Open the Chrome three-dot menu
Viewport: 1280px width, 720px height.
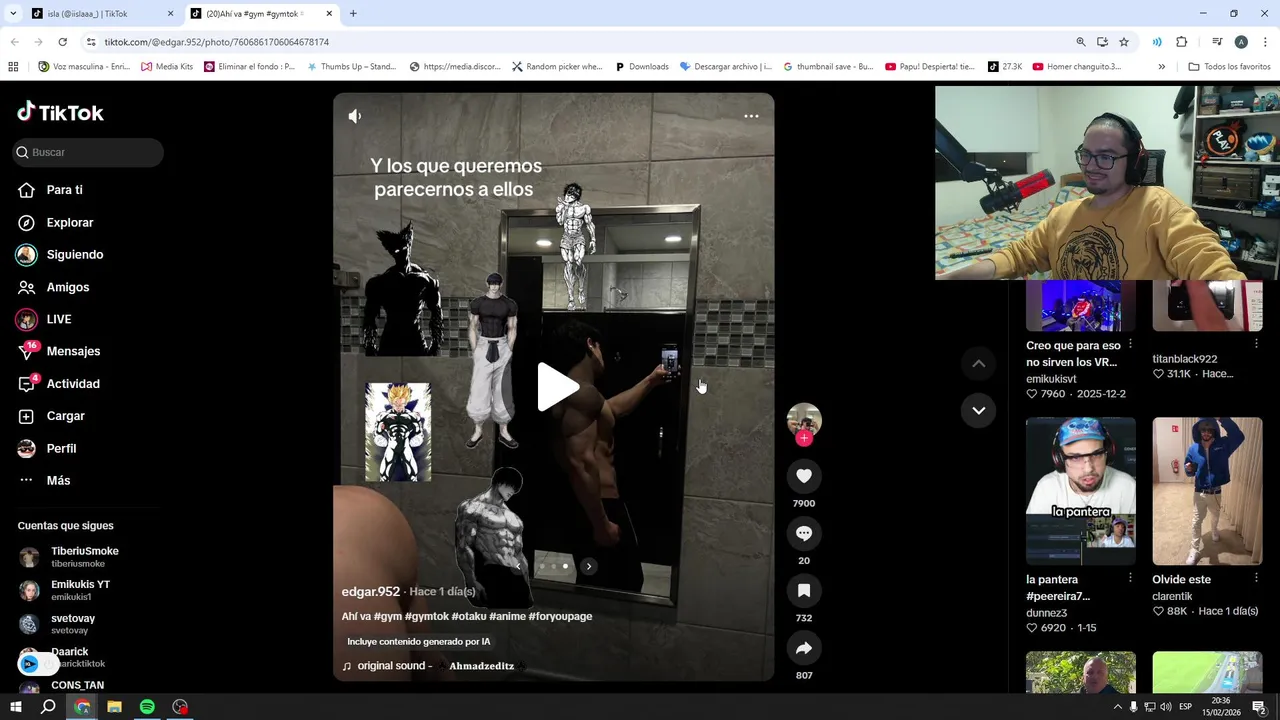point(1266,42)
